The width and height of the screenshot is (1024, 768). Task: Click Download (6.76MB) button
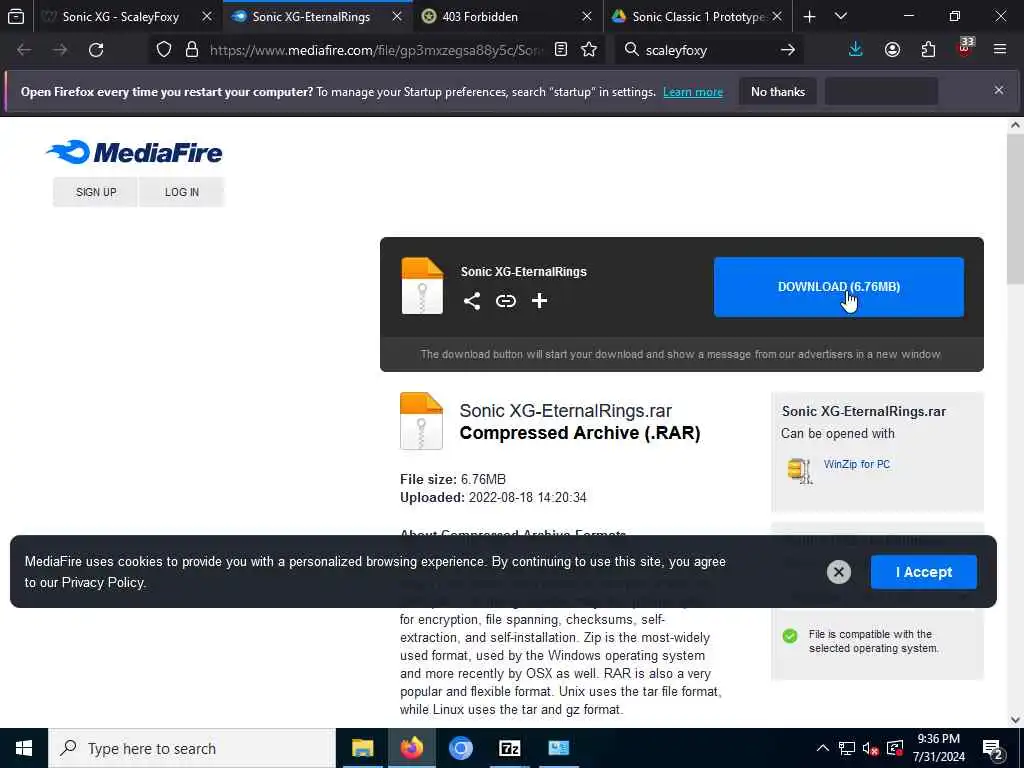pyautogui.click(x=839, y=287)
